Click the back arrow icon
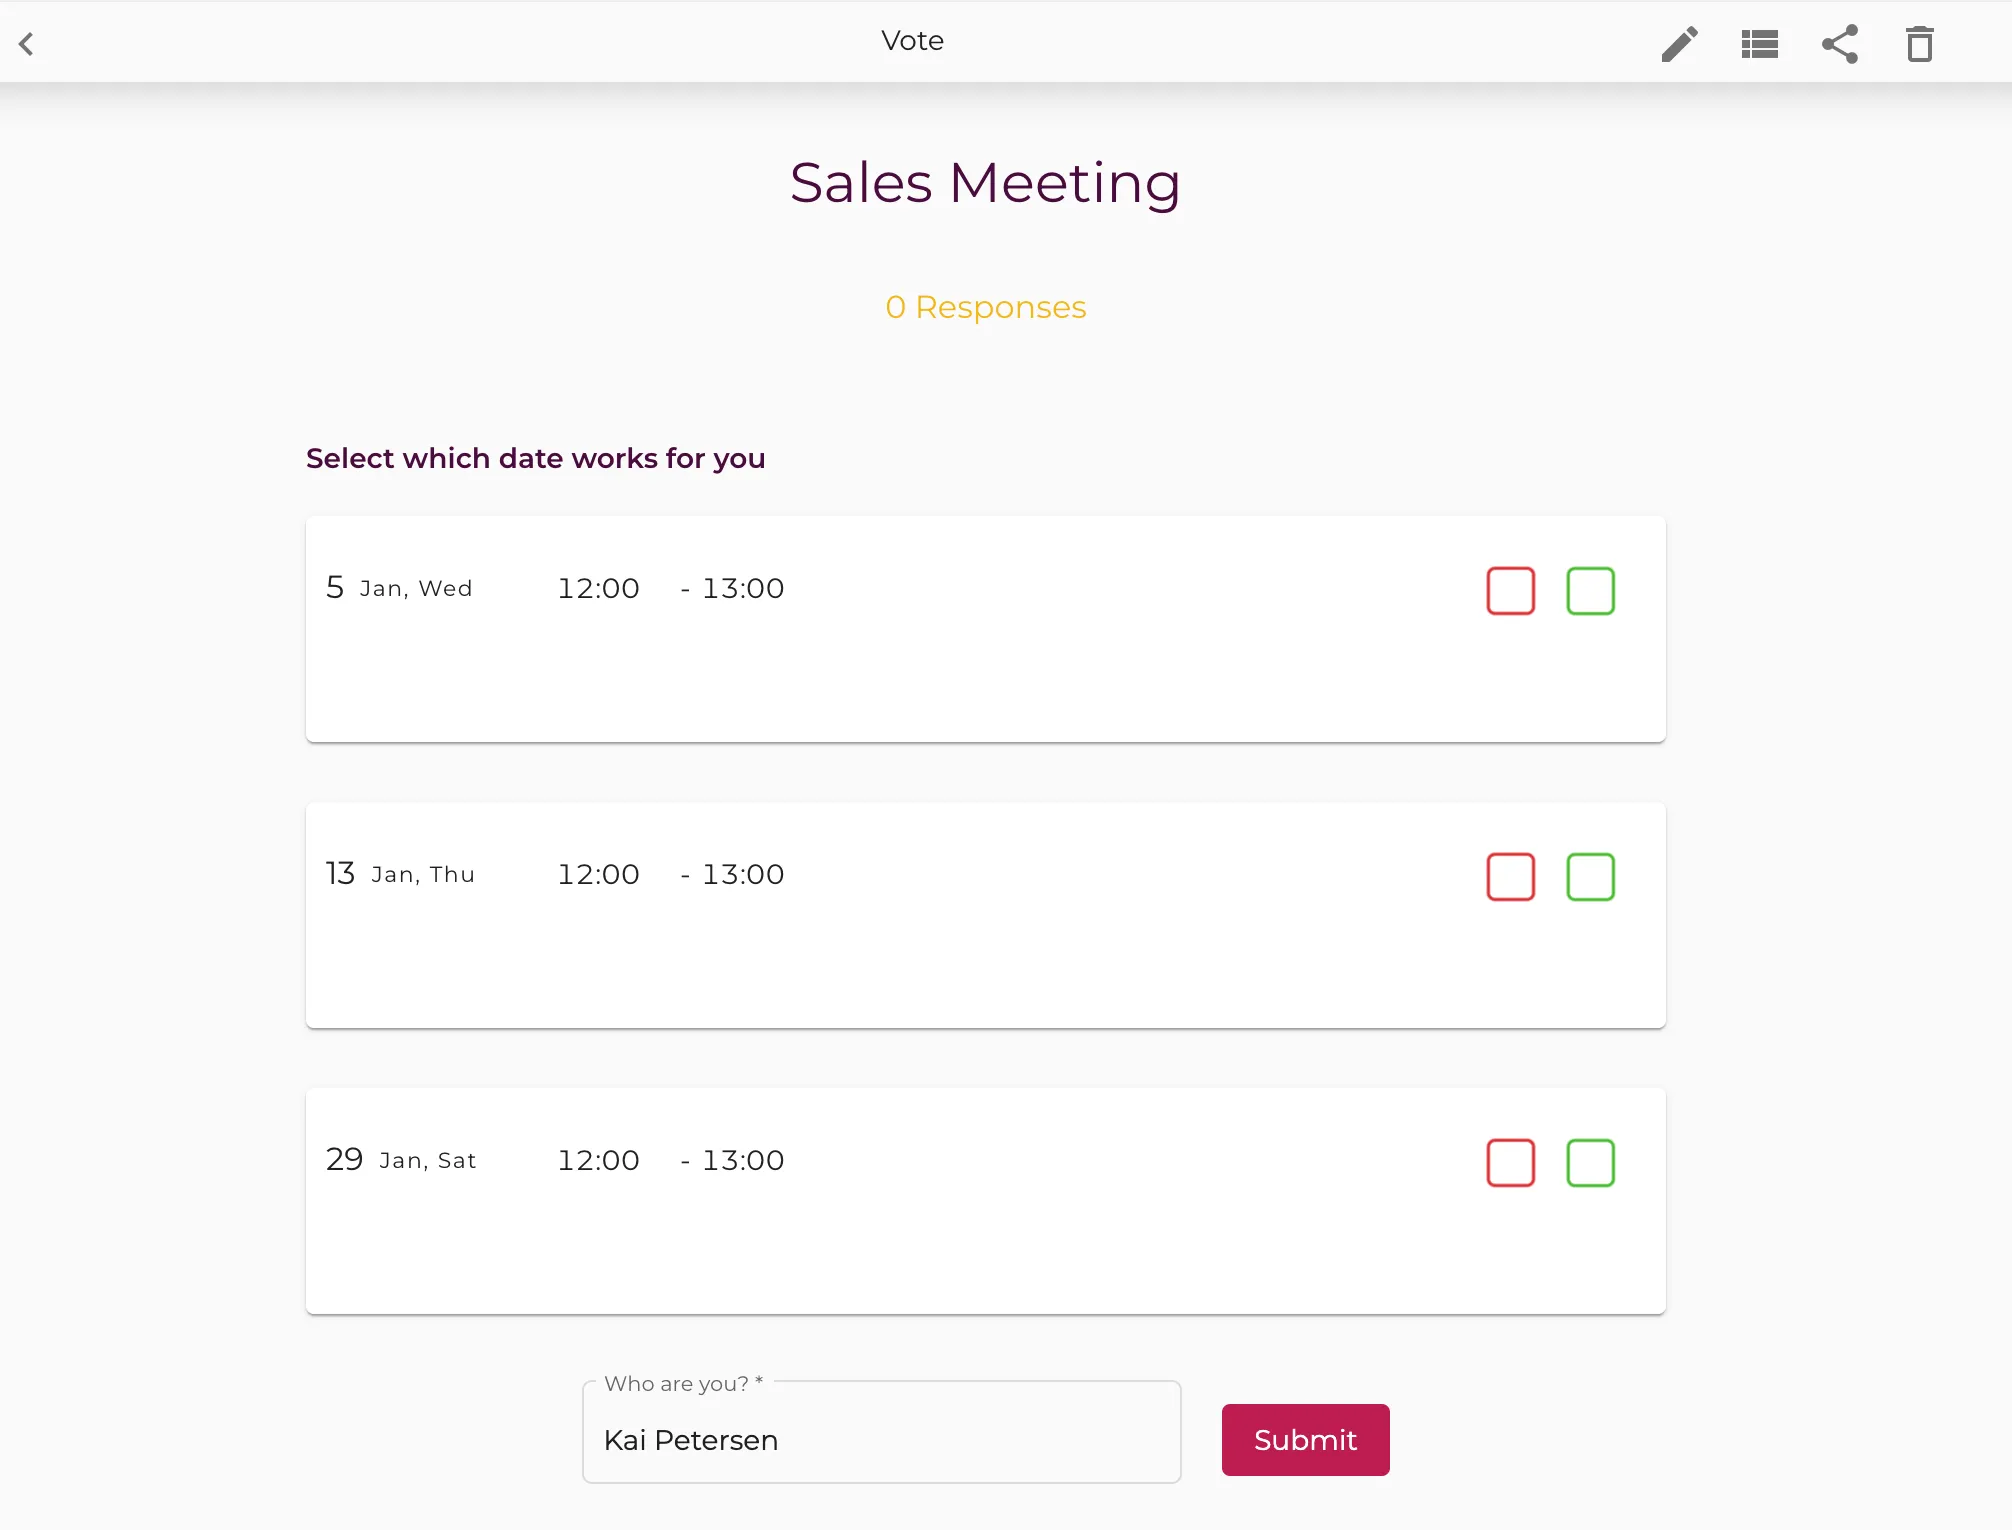This screenshot has height=1530, width=2012. point(27,44)
